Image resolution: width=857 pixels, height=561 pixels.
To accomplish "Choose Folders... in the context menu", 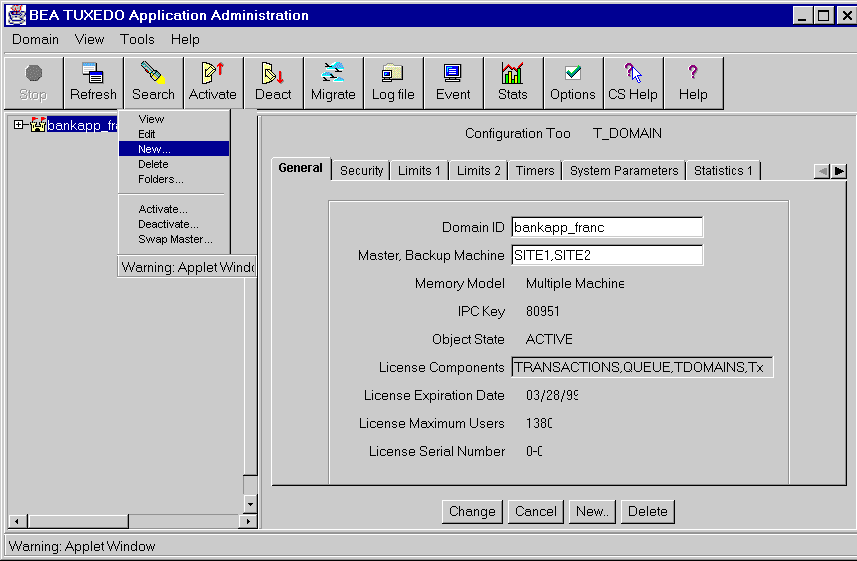I will [174, 179].
